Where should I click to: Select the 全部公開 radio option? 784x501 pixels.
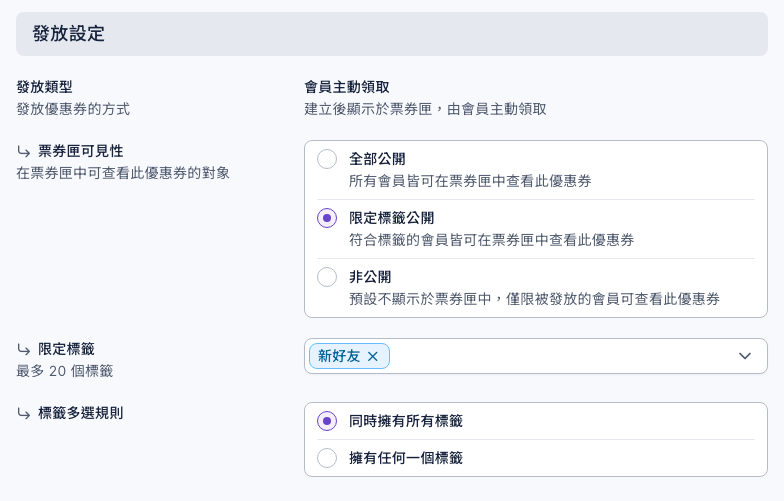point(327,160)
